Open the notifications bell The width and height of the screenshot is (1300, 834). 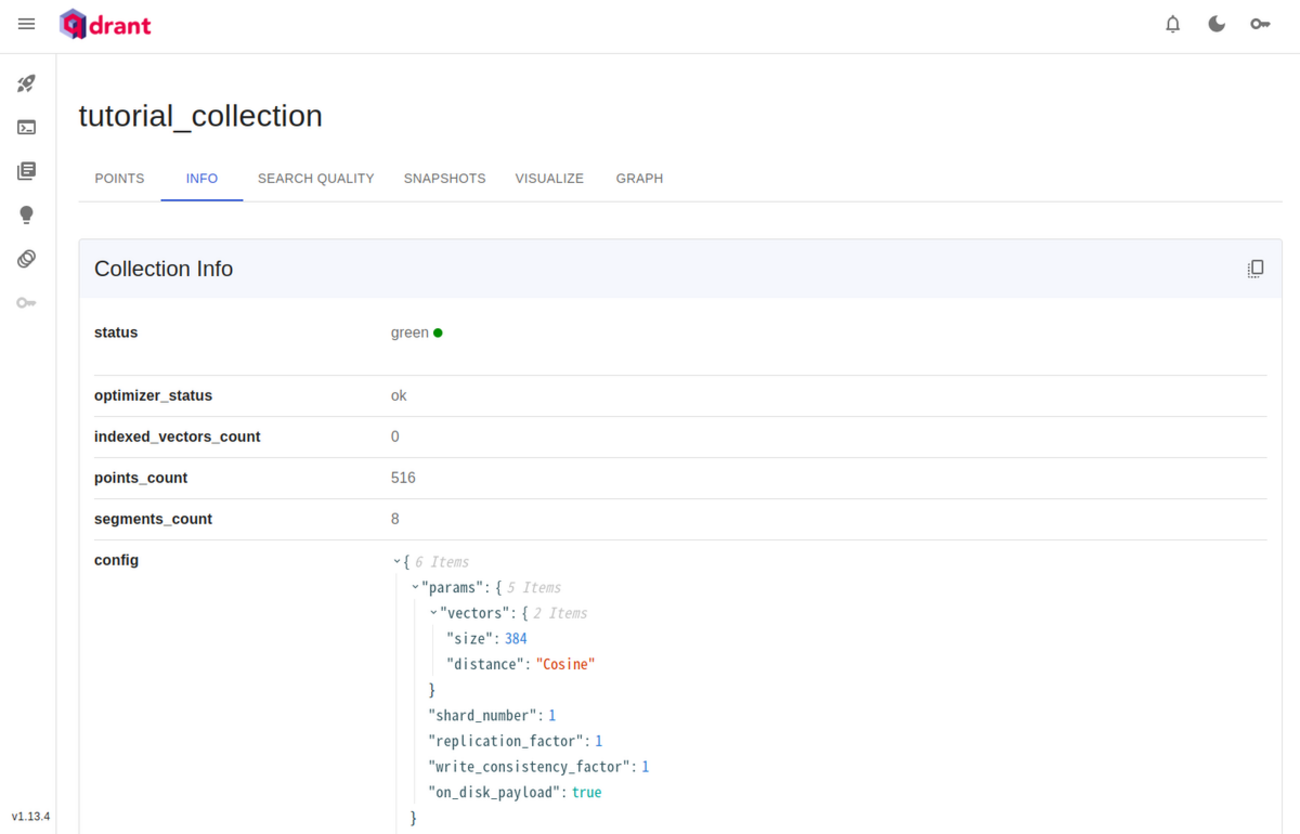pyautogui.click(x=1173, y=24)
